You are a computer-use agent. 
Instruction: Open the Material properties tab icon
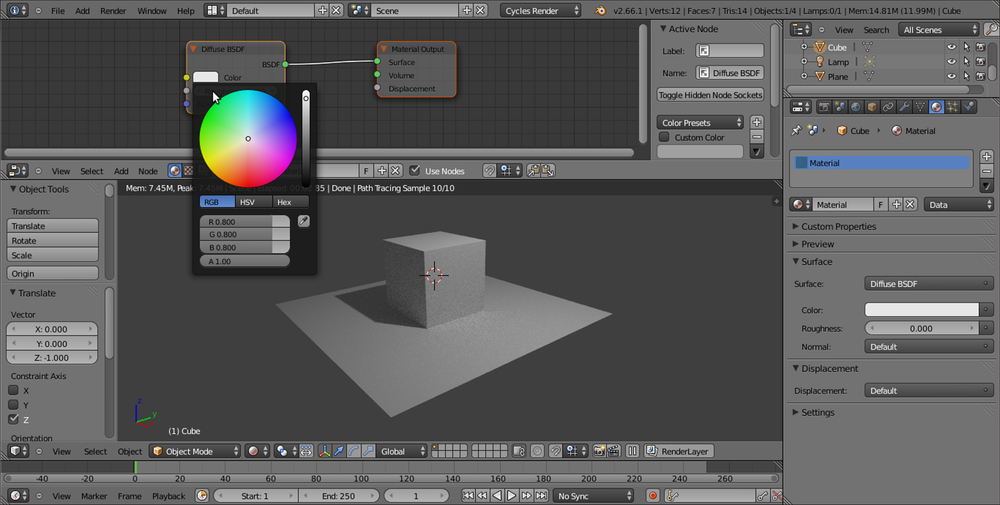[936, 107]
